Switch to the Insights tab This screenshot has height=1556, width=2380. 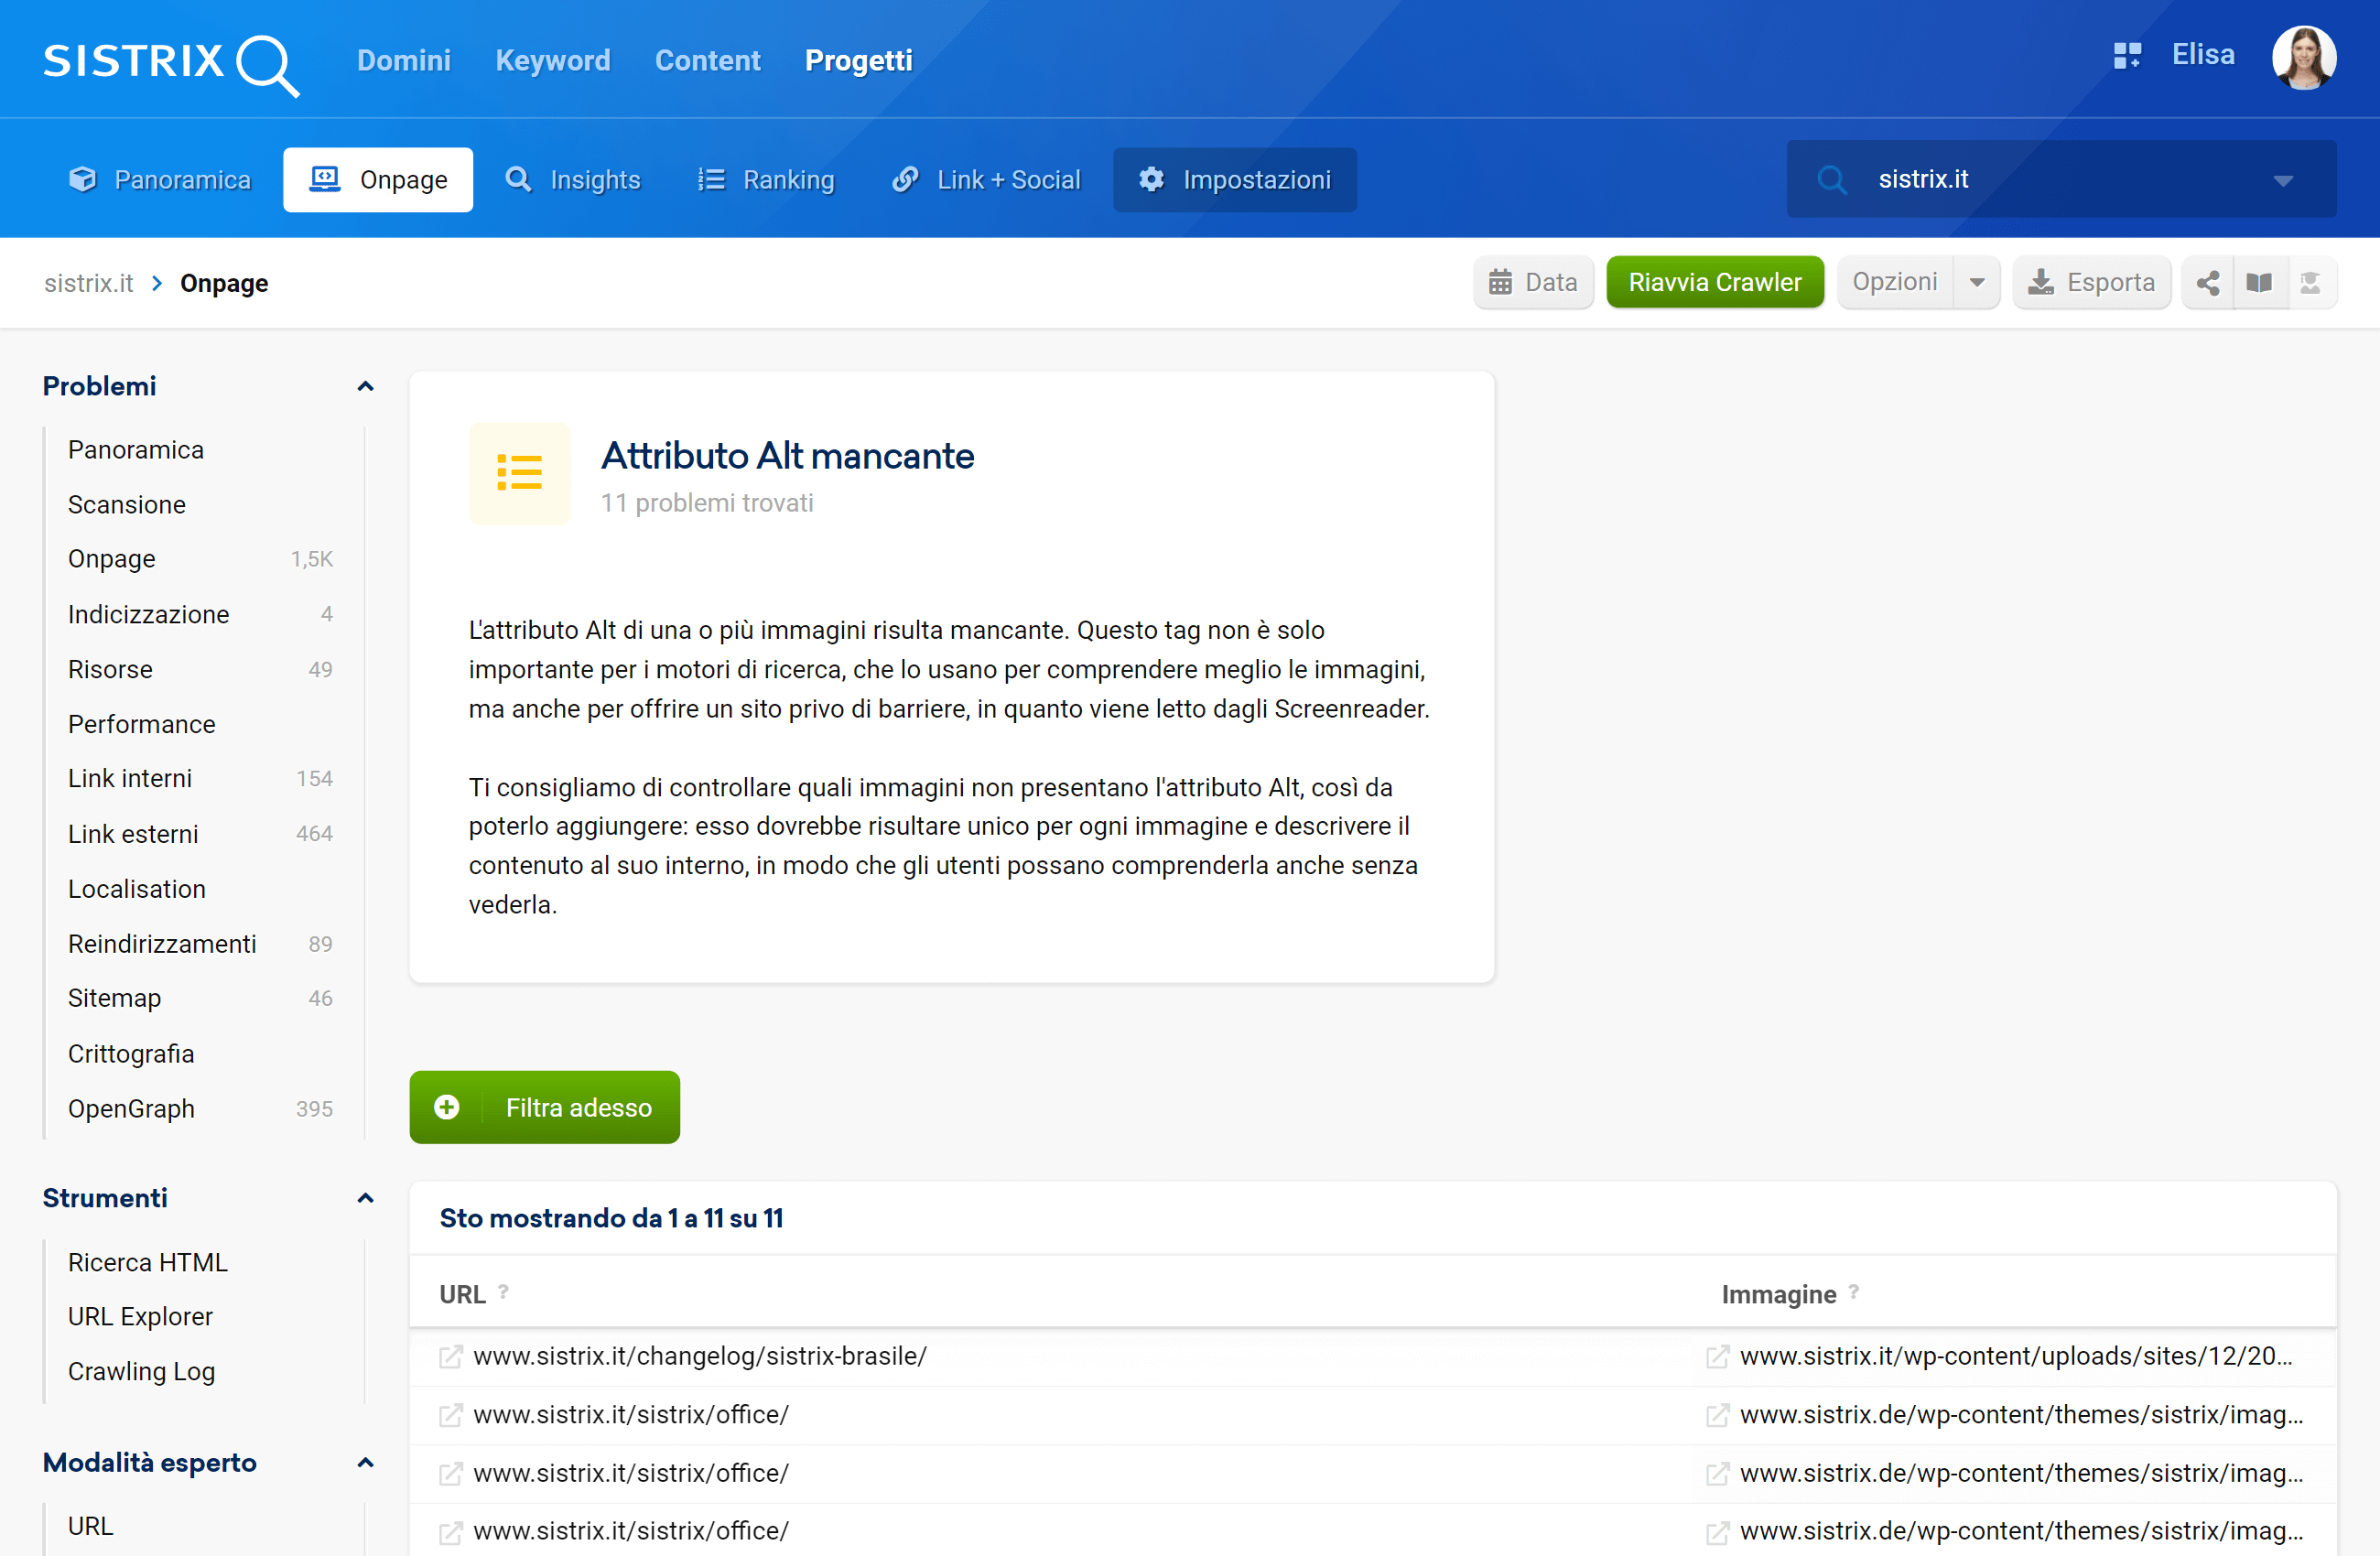point(573,180)
